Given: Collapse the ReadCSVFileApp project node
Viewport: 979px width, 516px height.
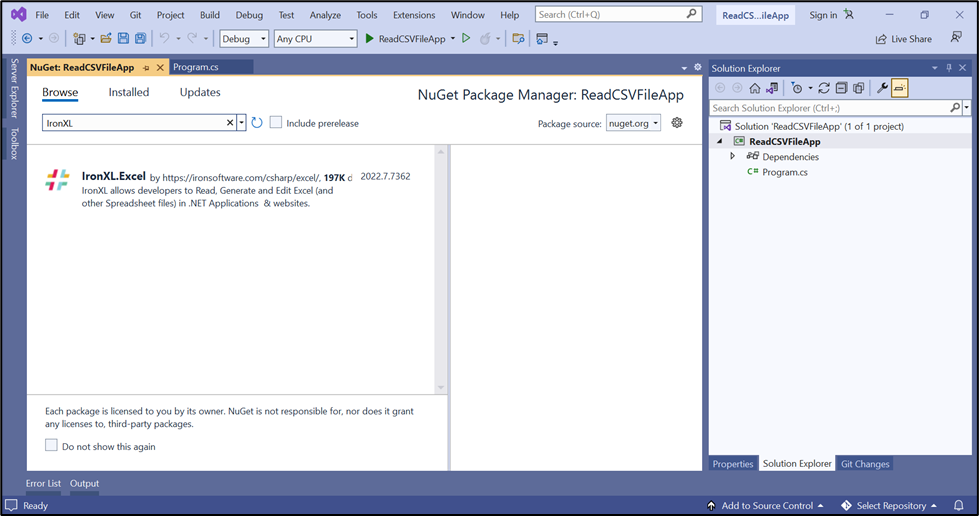Looking at the screenshot, I should tap(720, 141).
